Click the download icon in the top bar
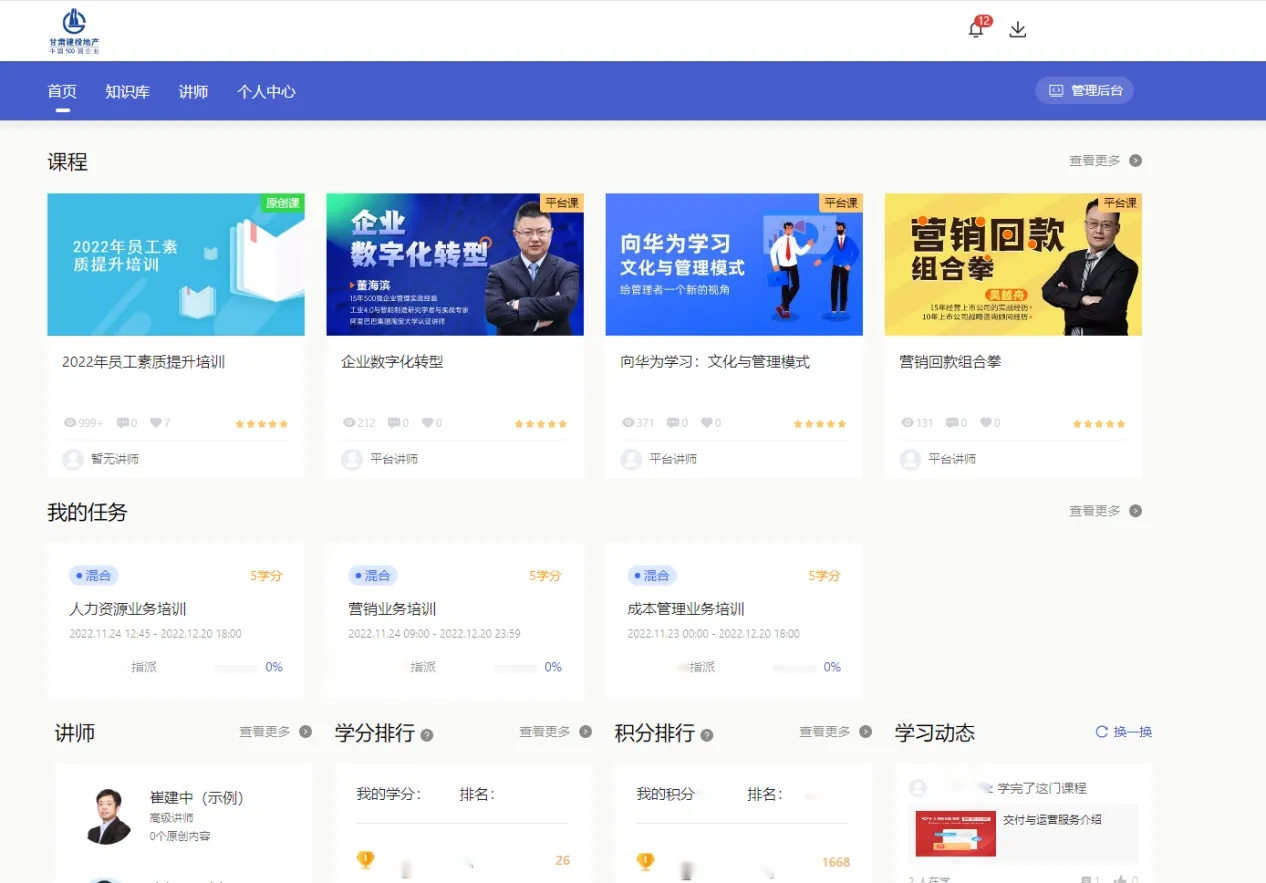 coord(1018,30)
